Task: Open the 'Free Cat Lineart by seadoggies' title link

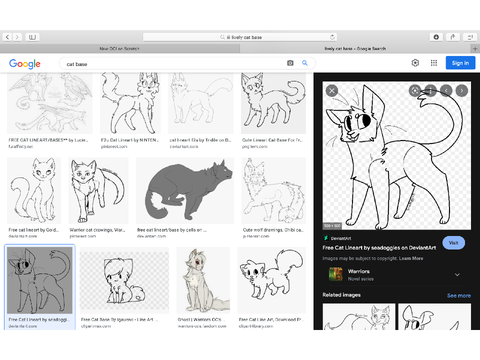Action: point(379,248)
